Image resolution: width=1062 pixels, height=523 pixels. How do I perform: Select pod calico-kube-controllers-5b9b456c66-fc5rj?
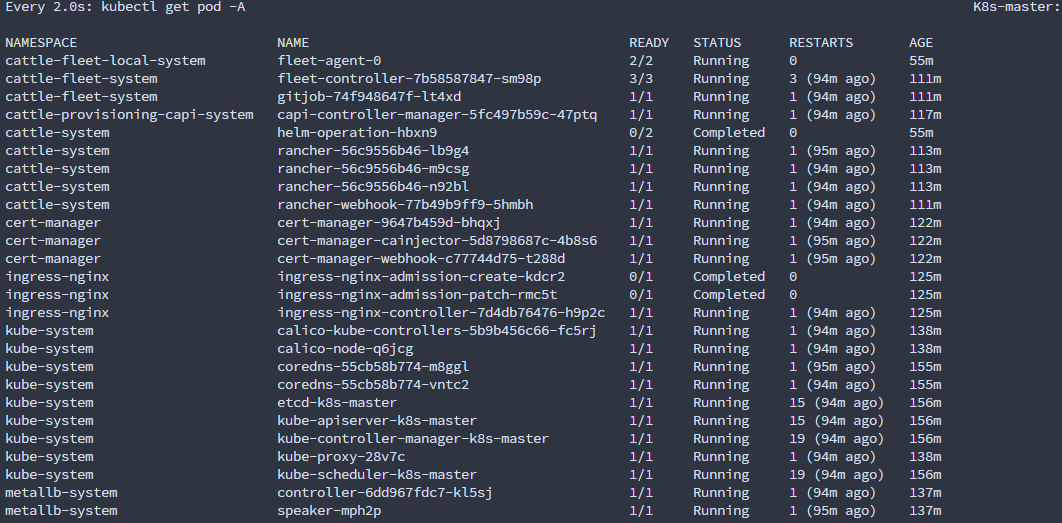pyautogui.click(x=438, y=331)
